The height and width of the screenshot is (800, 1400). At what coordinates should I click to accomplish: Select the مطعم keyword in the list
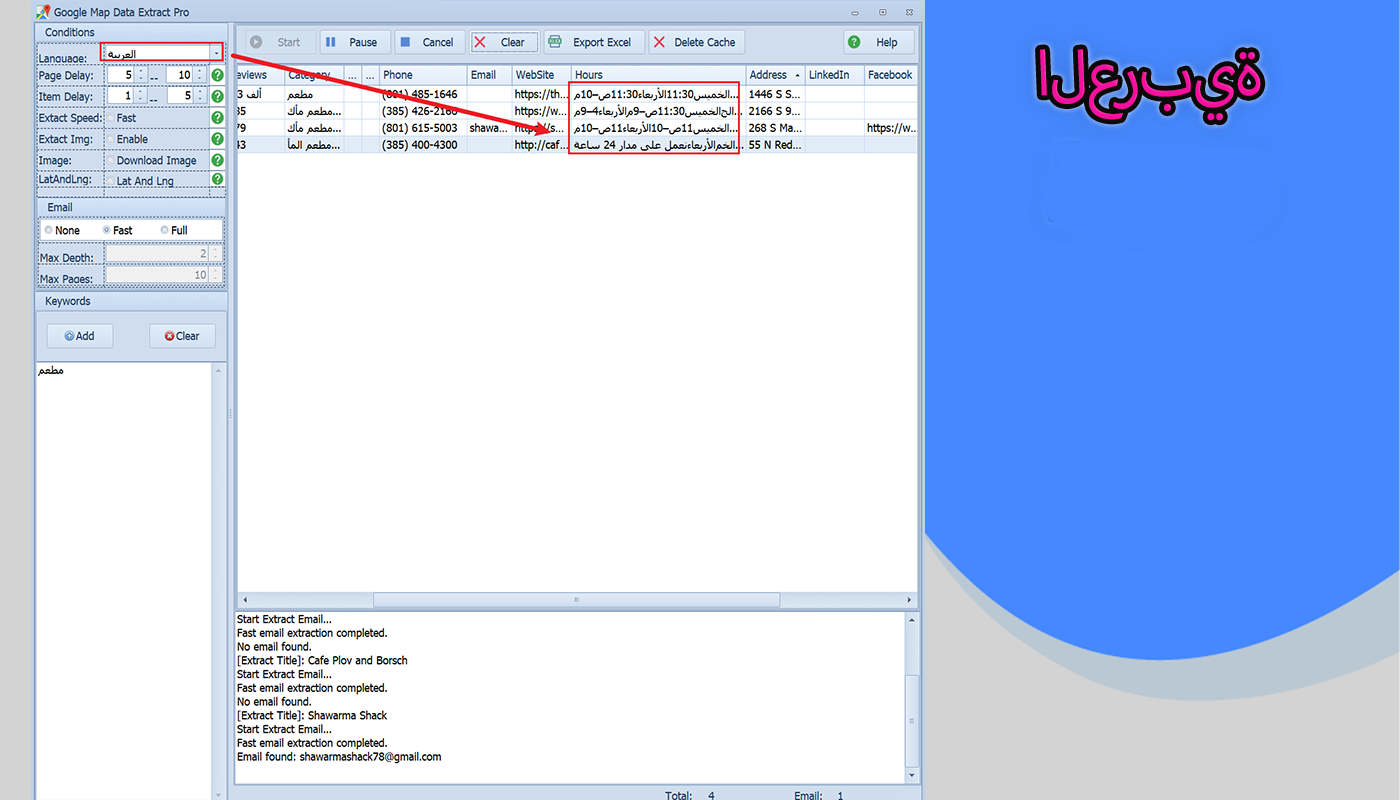click(x=51, y=370)
